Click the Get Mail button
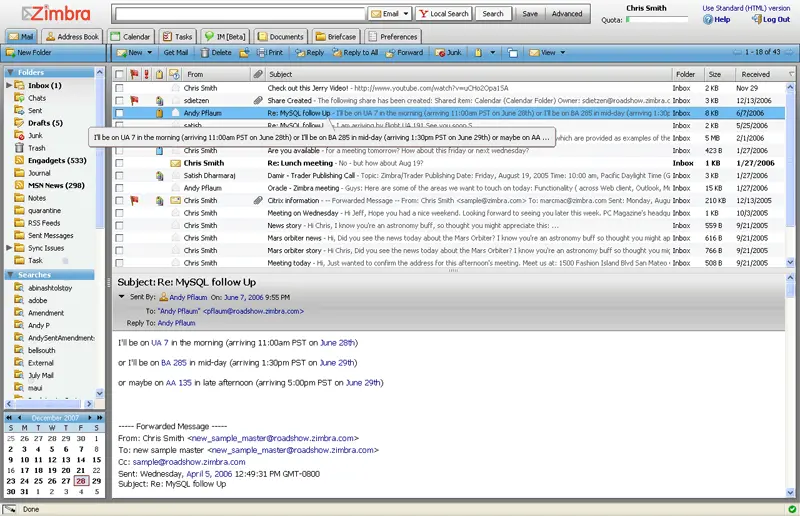The image size is (800, 516). click(175, 52)
